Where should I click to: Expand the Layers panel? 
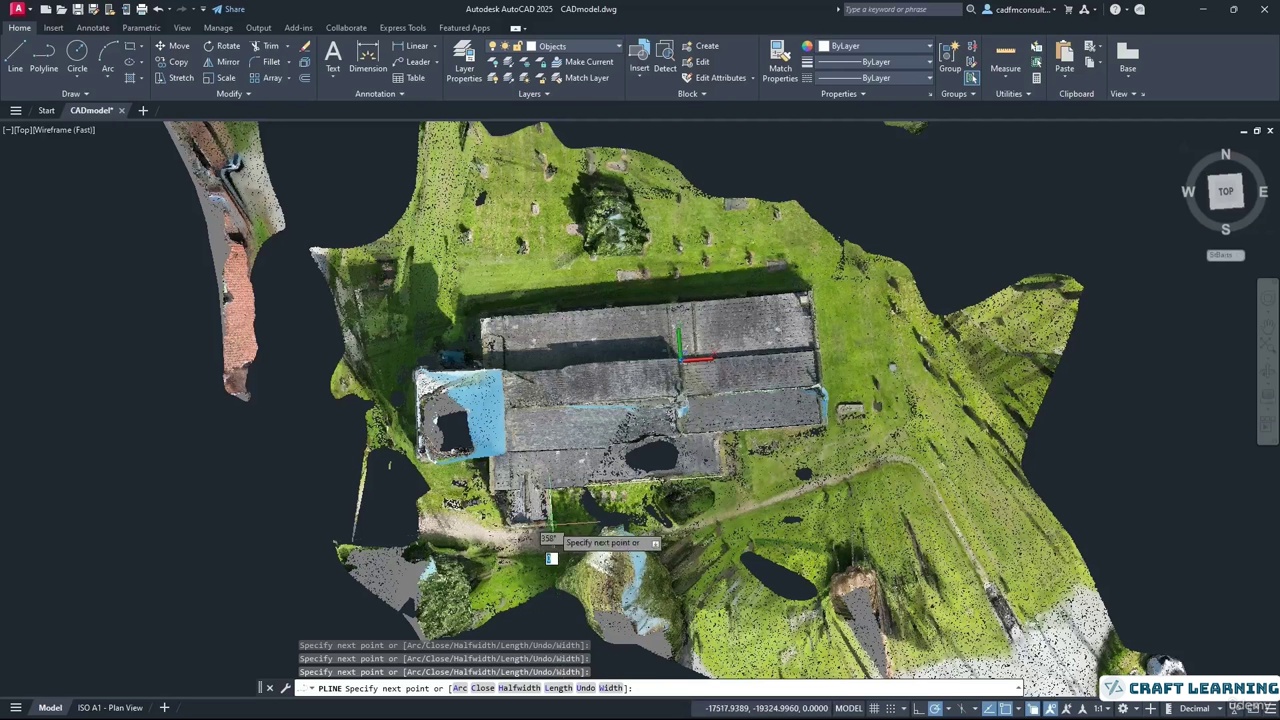[534, 94]
